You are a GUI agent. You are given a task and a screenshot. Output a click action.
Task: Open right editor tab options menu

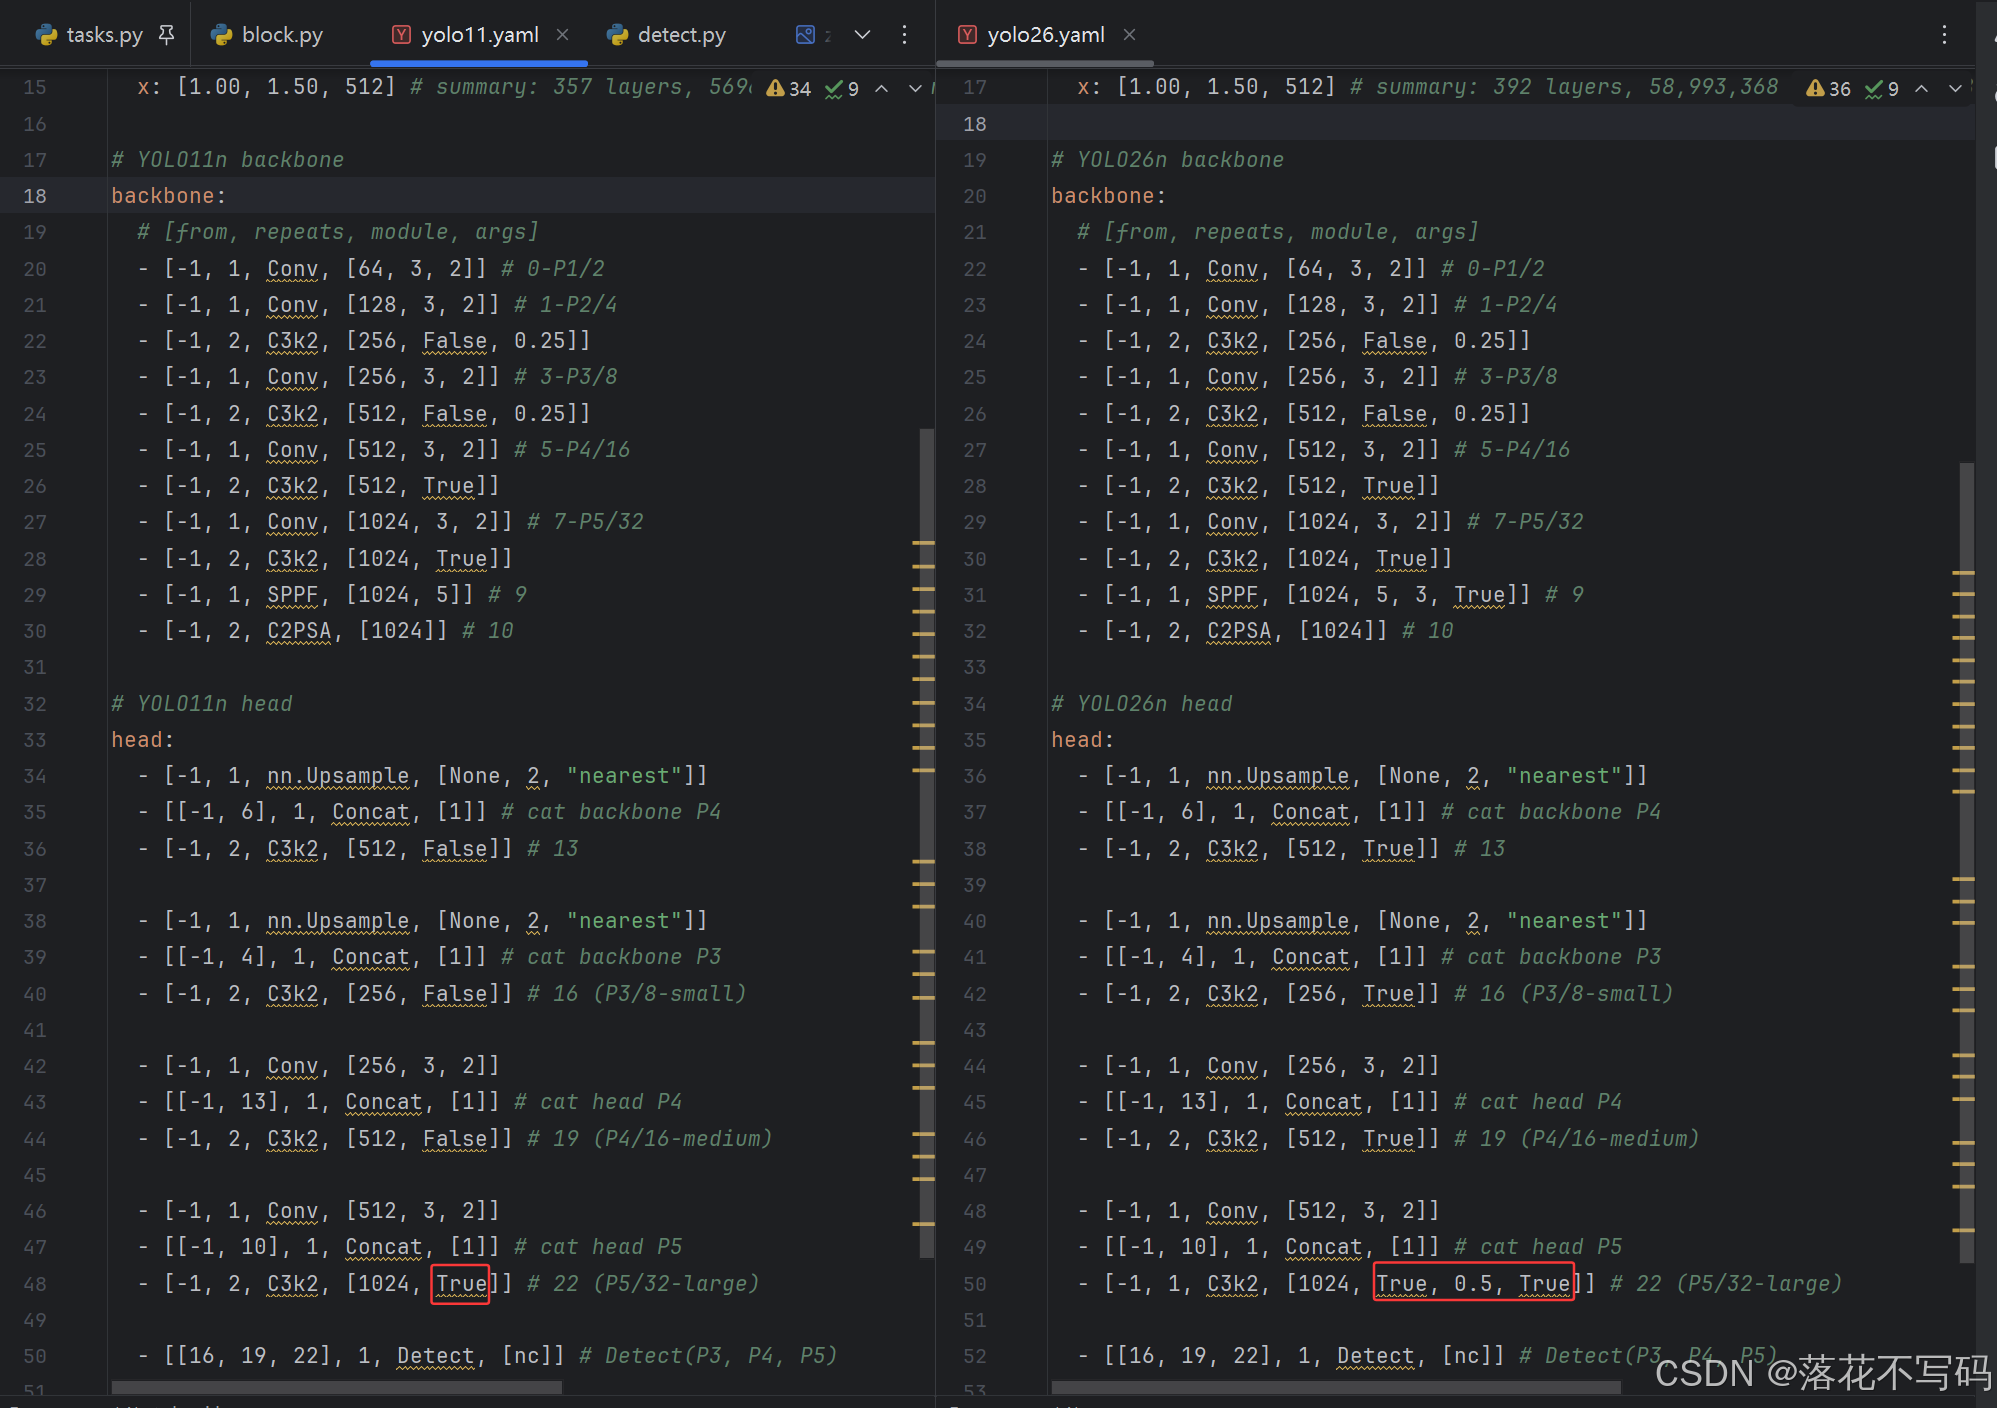coord(1944,34)
